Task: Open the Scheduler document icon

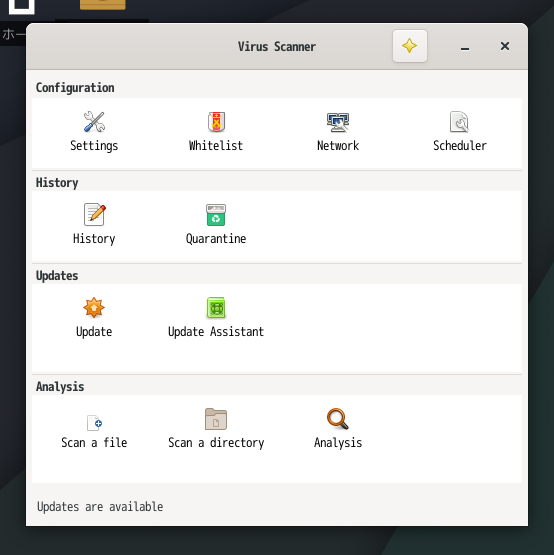Action: pyautogui.click(x=459, y=122)
